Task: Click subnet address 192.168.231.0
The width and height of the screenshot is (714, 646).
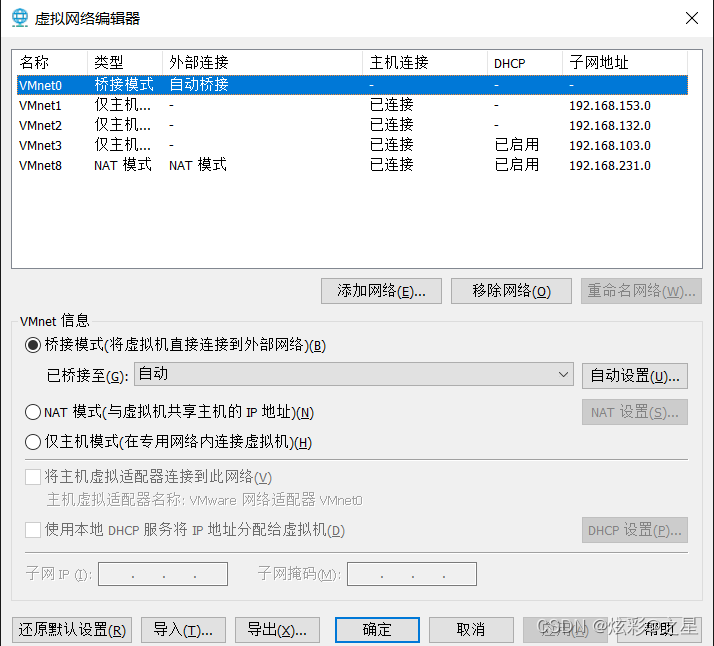Action: 610,166
